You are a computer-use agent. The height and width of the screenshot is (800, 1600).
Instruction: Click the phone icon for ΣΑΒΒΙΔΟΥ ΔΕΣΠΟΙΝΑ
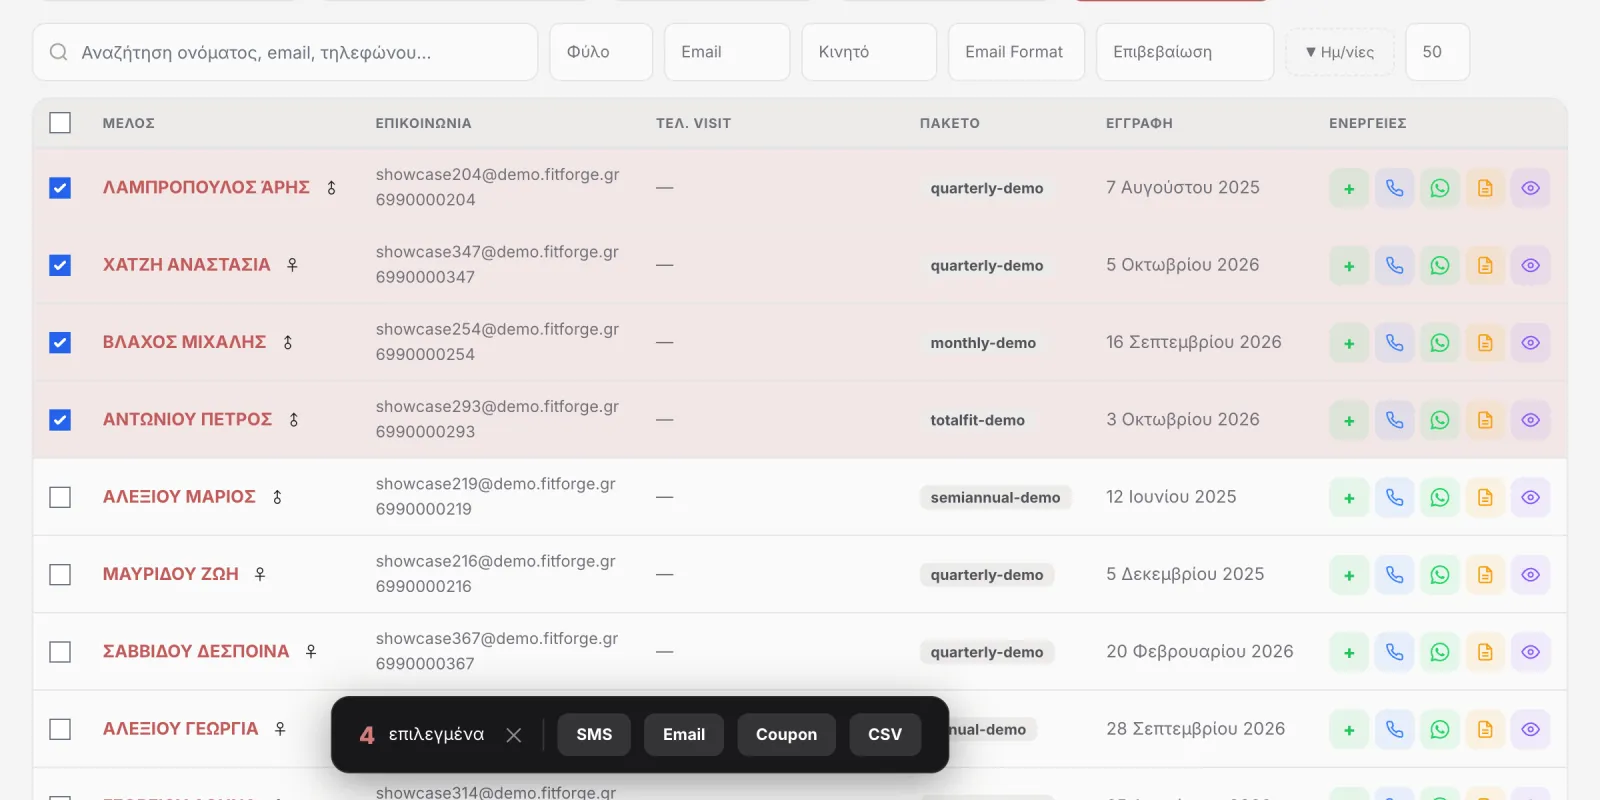(x=1394, y=652)
